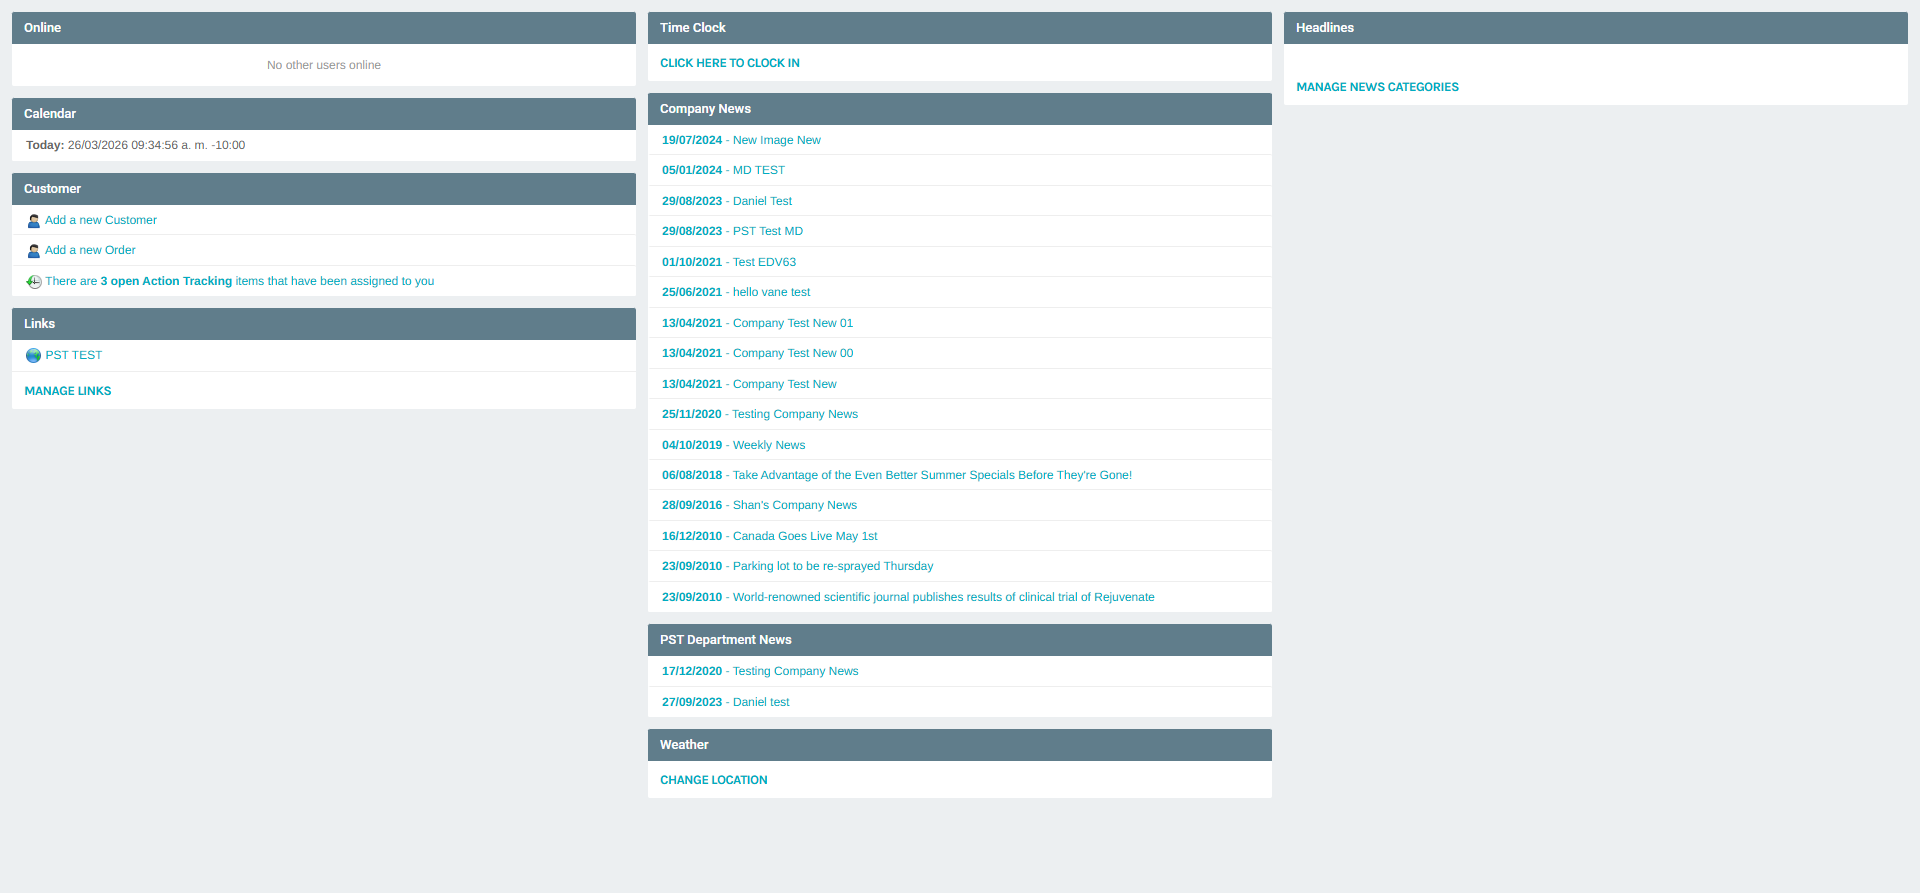Open news item MD TEST
Viewport: 1920px width, 893px height.
point(723,170)
